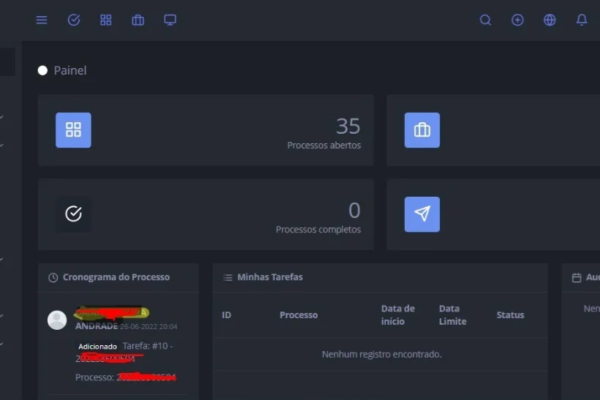Show notifications via the bell icon
600x400 pixels.
581,20
